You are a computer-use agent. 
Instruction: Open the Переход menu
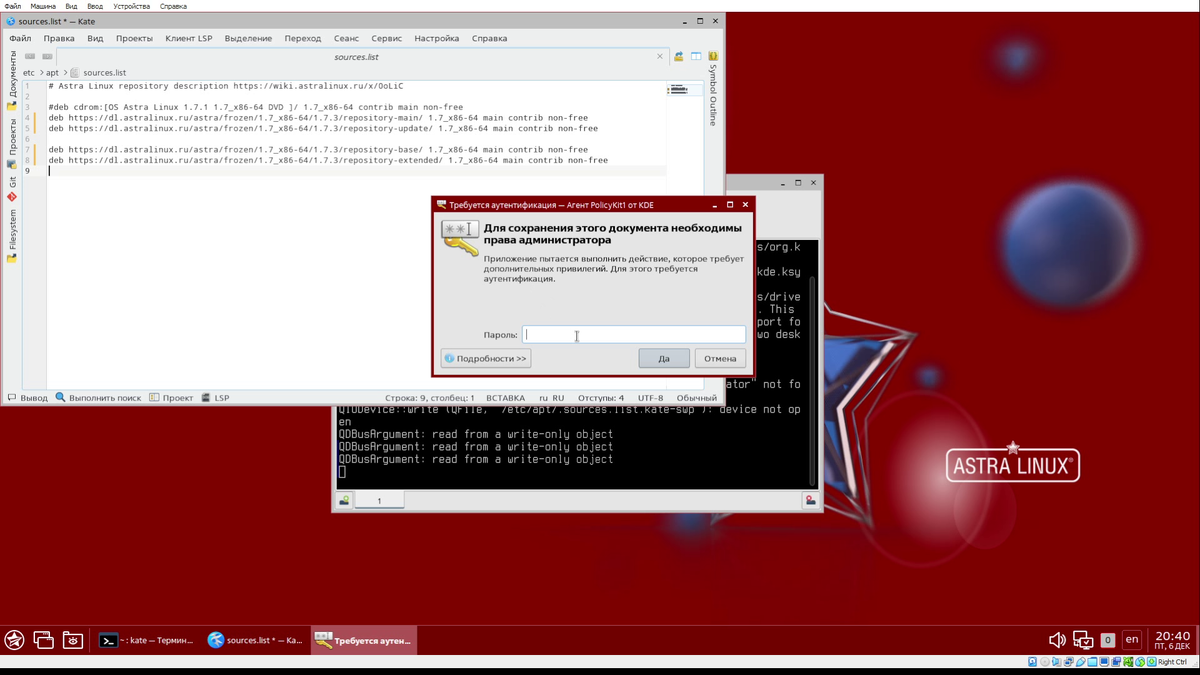click(x=303, y=38)
